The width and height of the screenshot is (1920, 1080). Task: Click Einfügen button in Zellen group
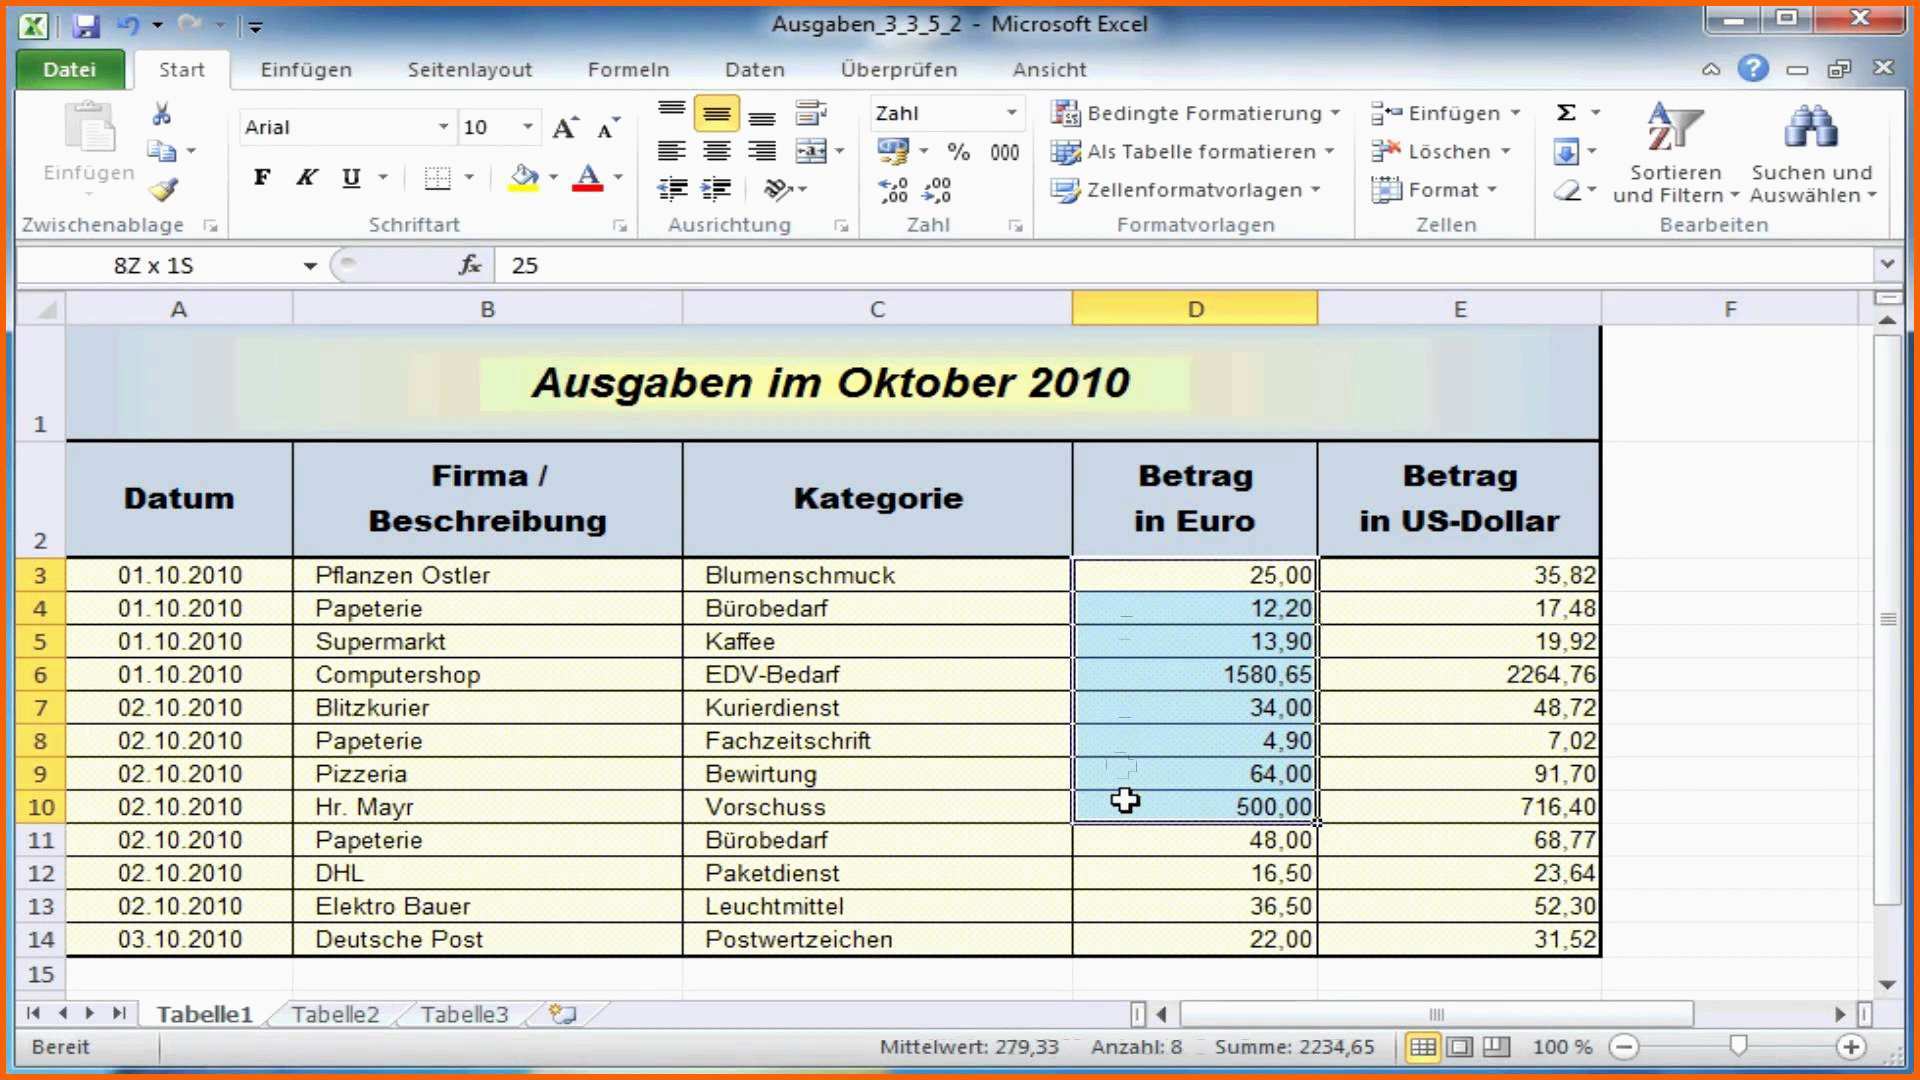[1445, 113]
